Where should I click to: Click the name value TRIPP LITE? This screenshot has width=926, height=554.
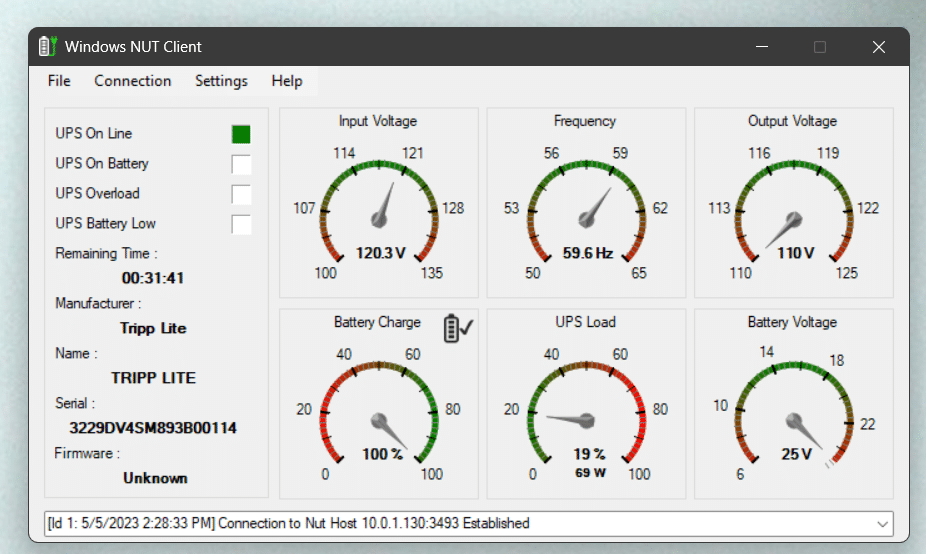click(154, 378)
